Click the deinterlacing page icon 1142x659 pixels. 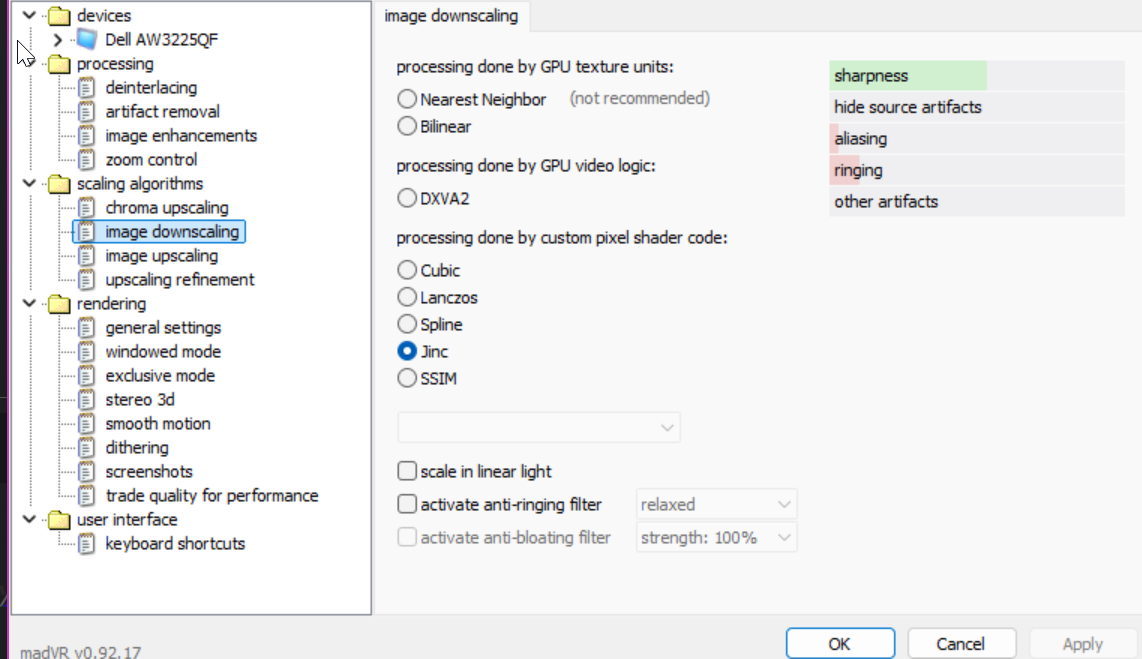coord(88,88)
